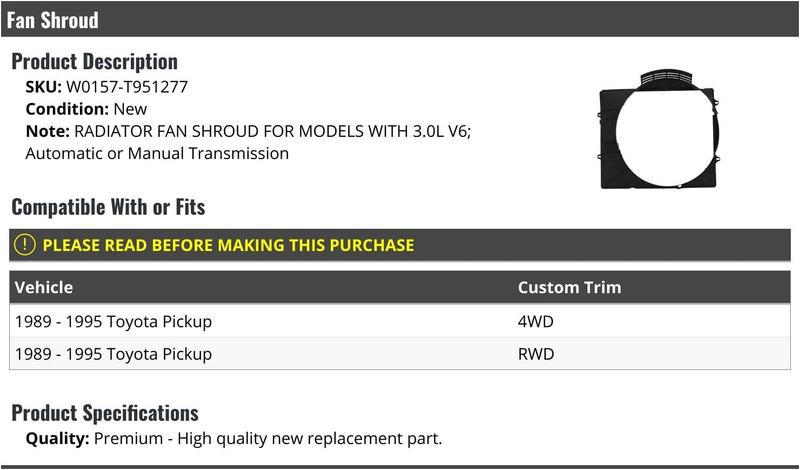Click the RADIATOR FAN SHROUD note text
The height and width of the screenshot is (470, 800).
click(272, 131)
